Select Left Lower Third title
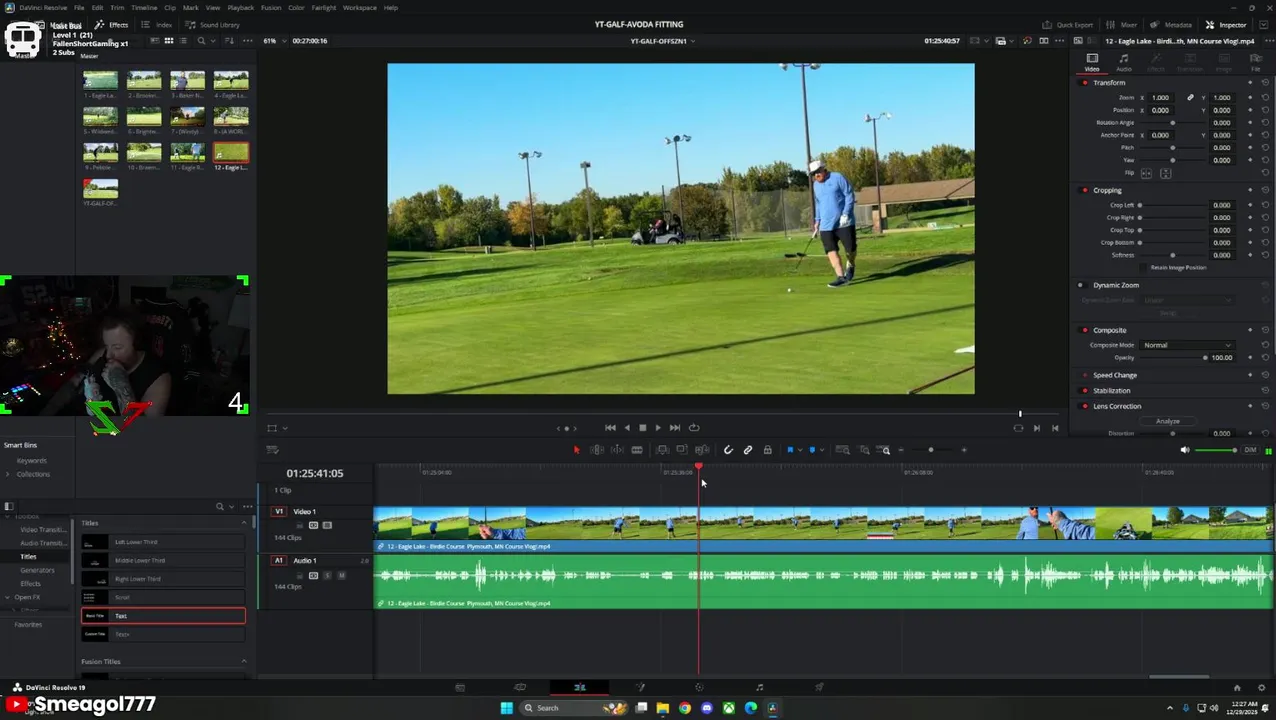 [163, 542]
